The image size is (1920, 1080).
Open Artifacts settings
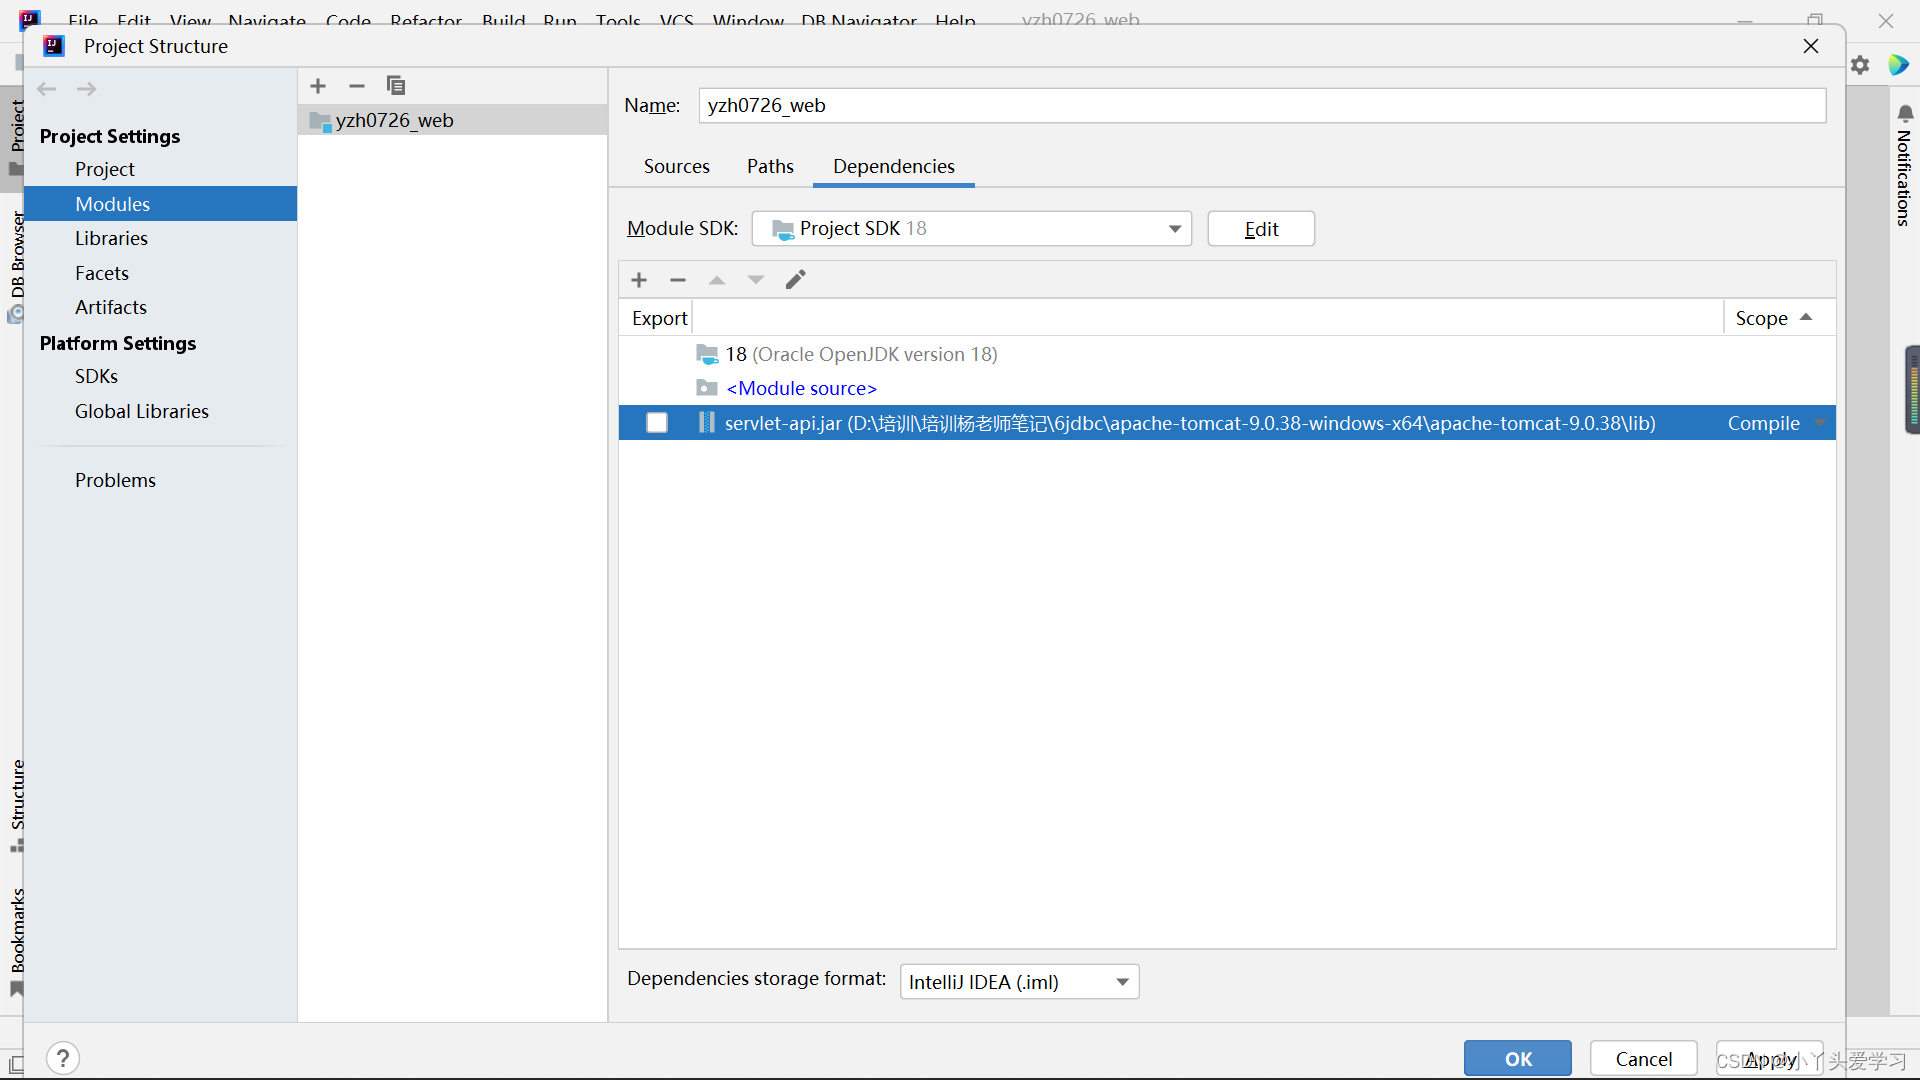[111, 307]
